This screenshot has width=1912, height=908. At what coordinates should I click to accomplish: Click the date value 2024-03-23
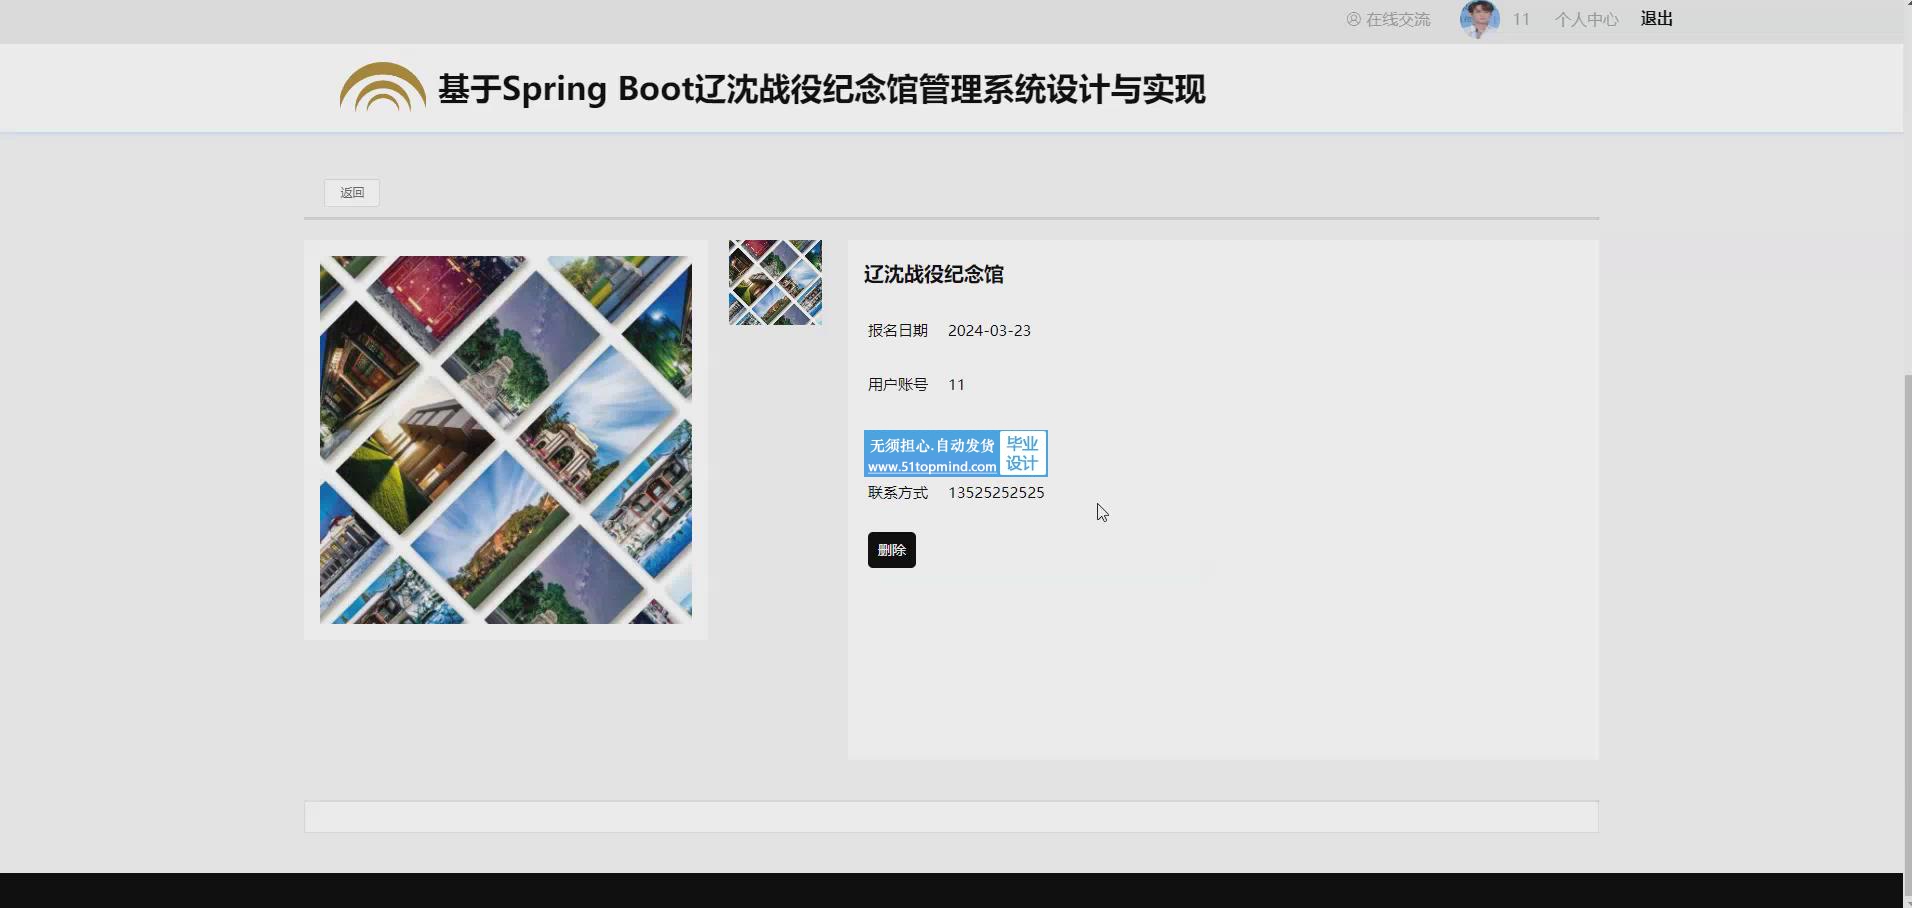click(989, 331)
